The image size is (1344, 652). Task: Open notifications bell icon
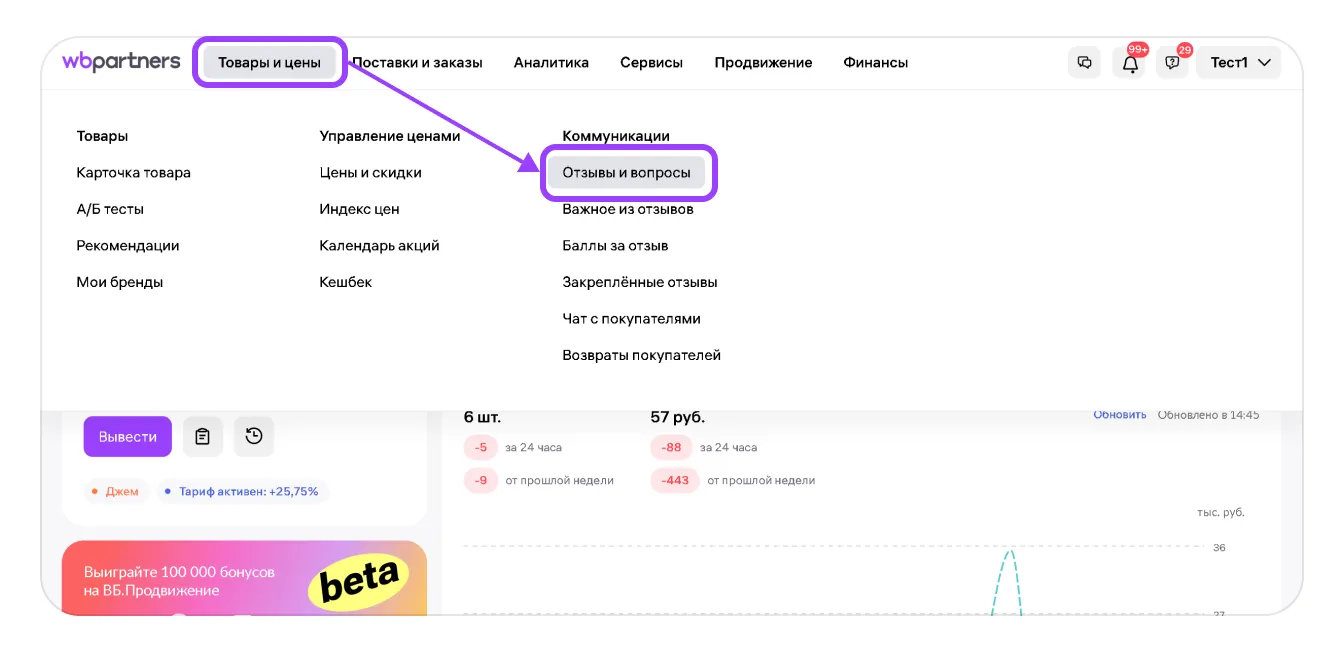point(1130,63)
